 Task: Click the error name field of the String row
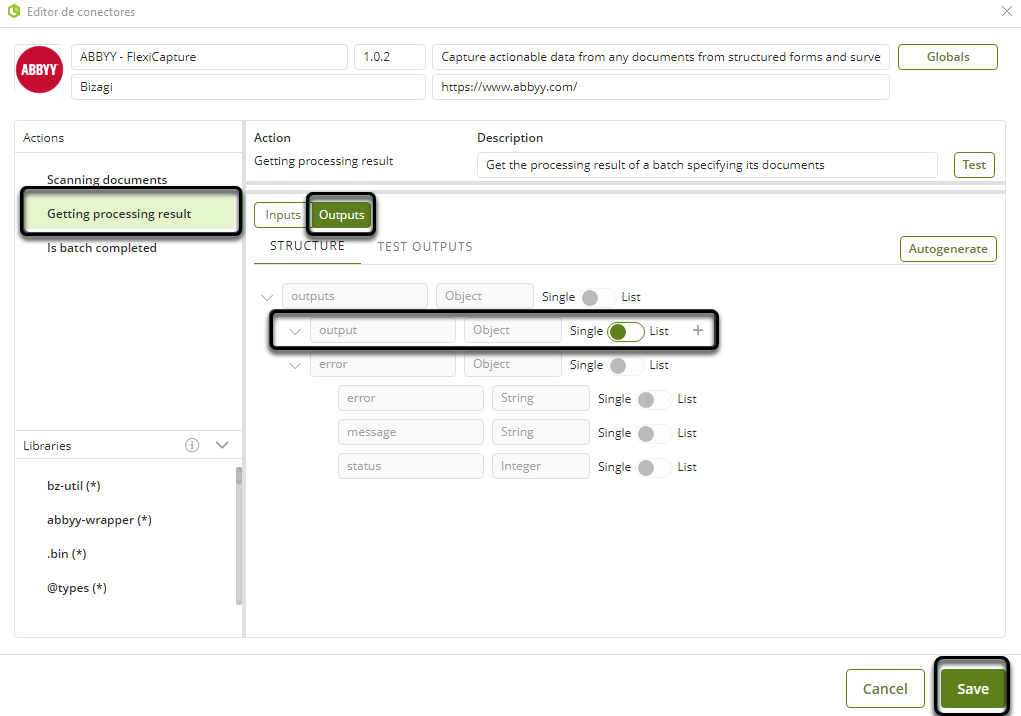(x=411, y=398)
